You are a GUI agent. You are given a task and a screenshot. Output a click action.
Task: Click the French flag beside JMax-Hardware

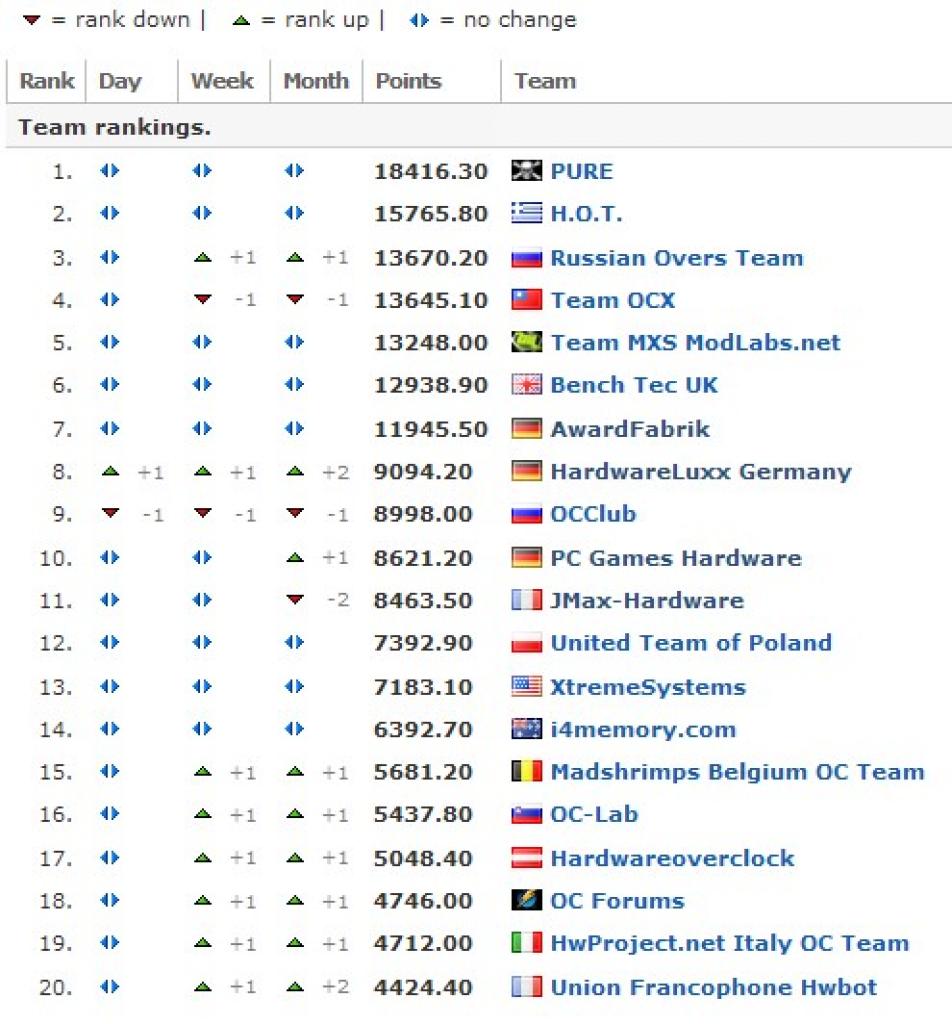tap(526, 600)
